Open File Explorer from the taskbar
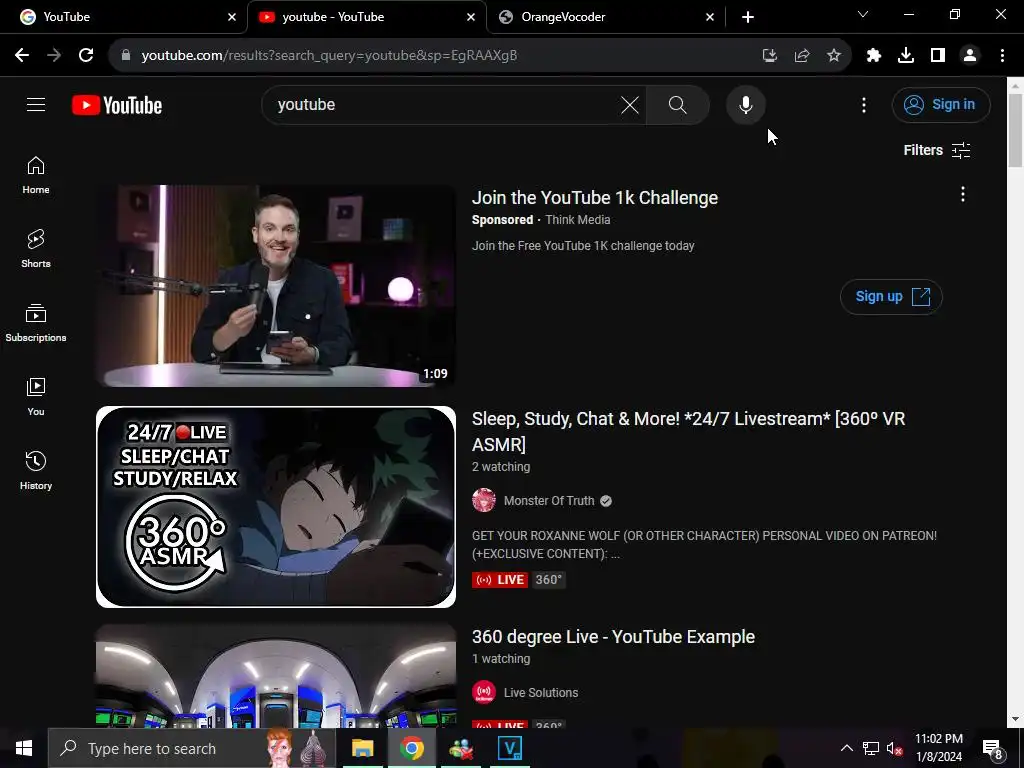1024x768 pixels. pyautogui.click(x=362, y=748)
